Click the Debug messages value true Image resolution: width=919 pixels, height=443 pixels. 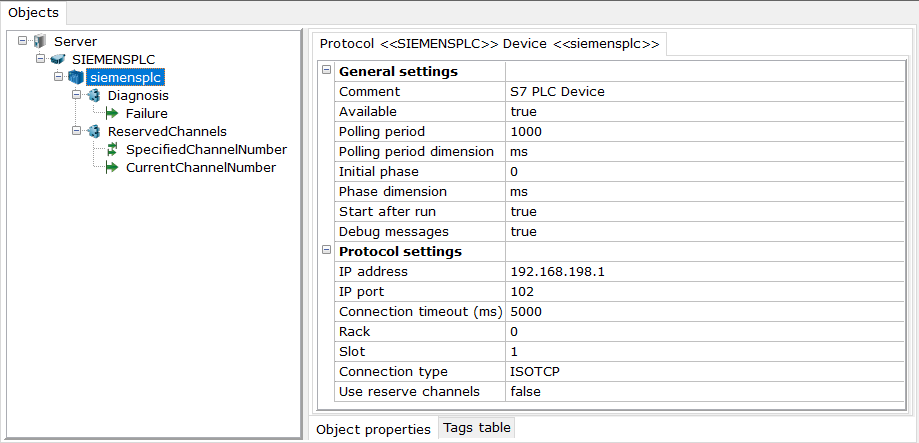[705, 231]
